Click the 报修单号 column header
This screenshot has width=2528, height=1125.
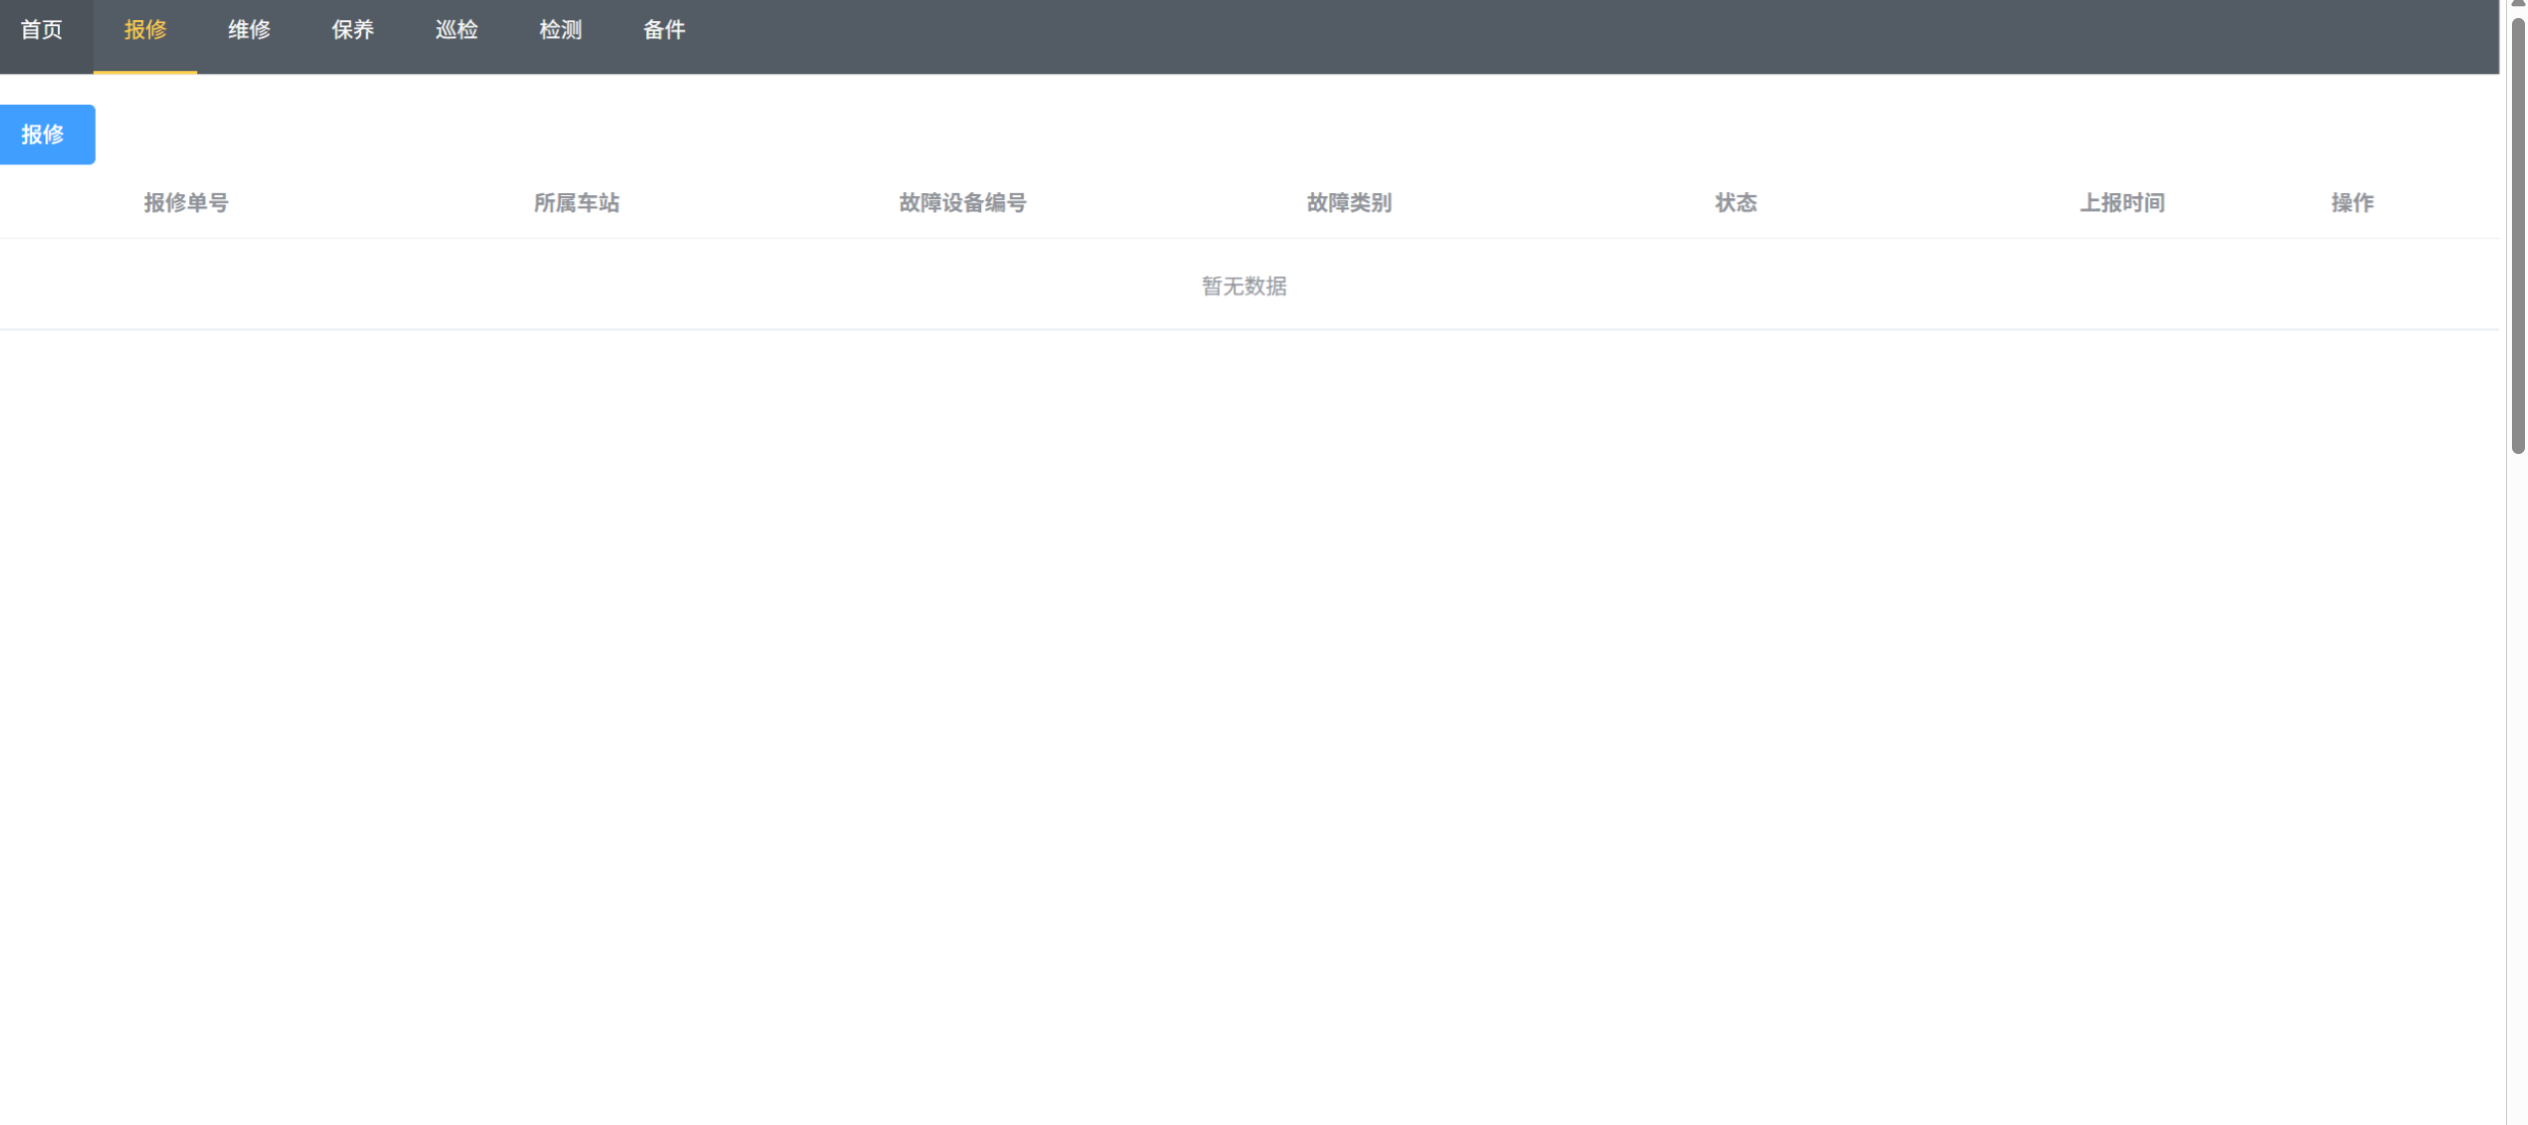(186, 203)
